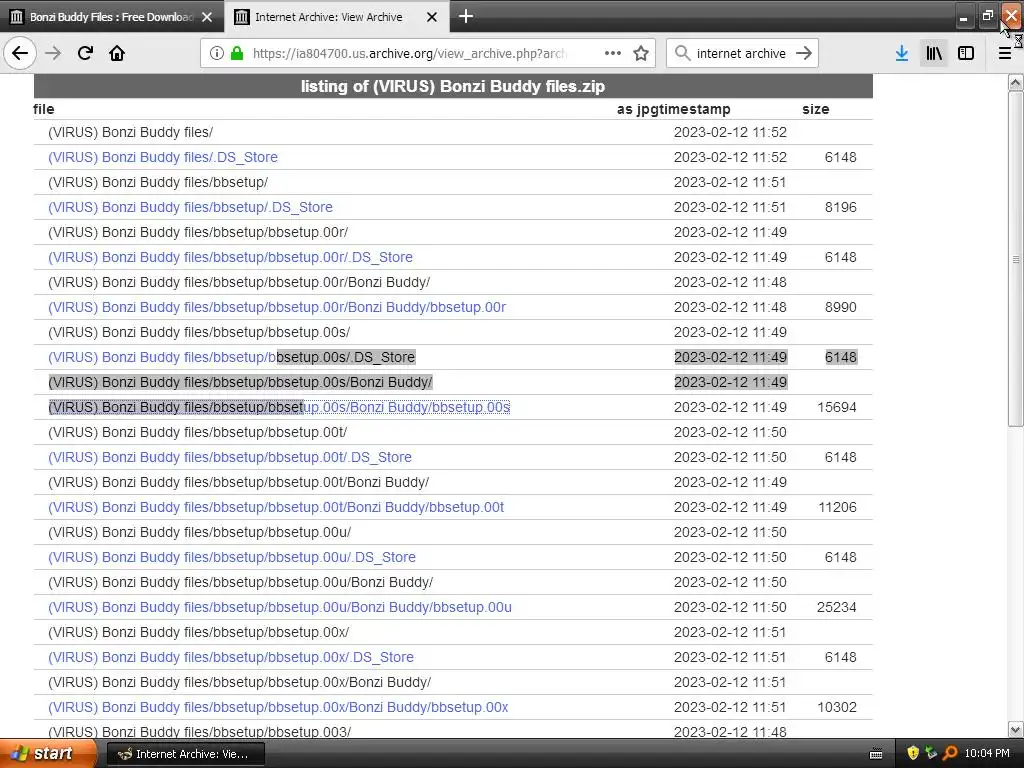The width and height of the screenshot is (1024, 768).
Task: Click the tray icon left of the magnifier
Action: coord(931,754)
